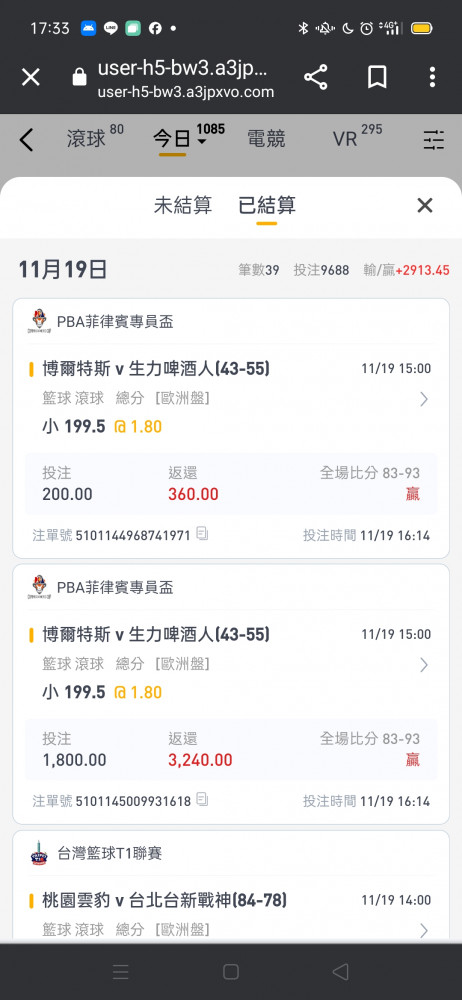Tap the share icon in browser bar
Viewport: 462px width, 1000px height.
point(315,77)
